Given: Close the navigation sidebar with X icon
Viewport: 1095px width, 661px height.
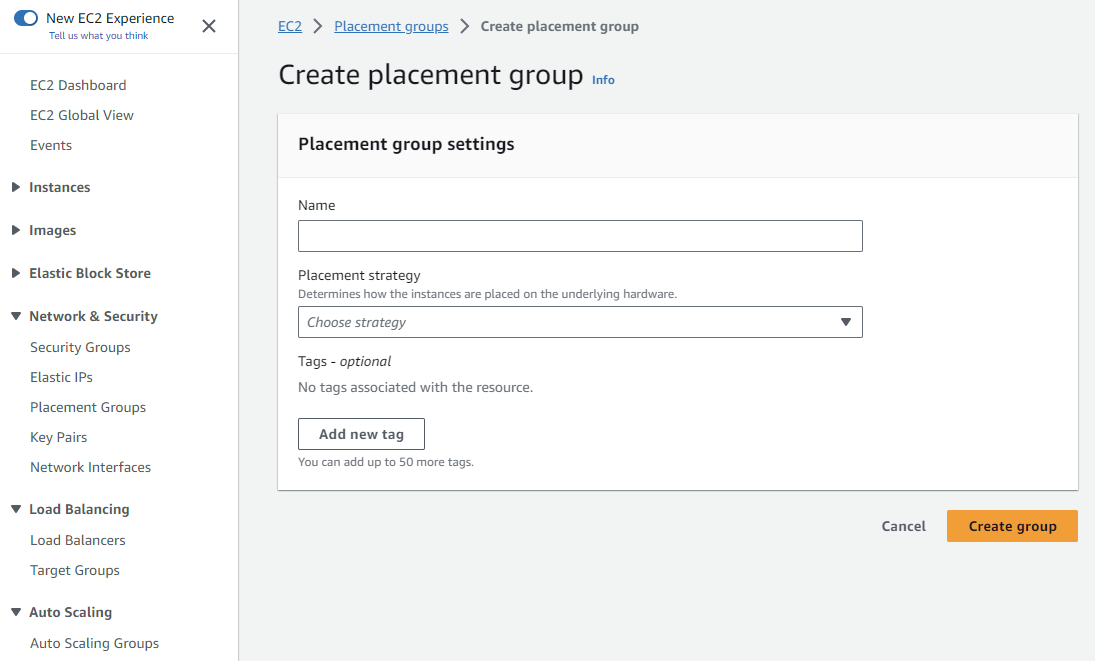Looking at the screenshot, I should (x=209, y=26).
